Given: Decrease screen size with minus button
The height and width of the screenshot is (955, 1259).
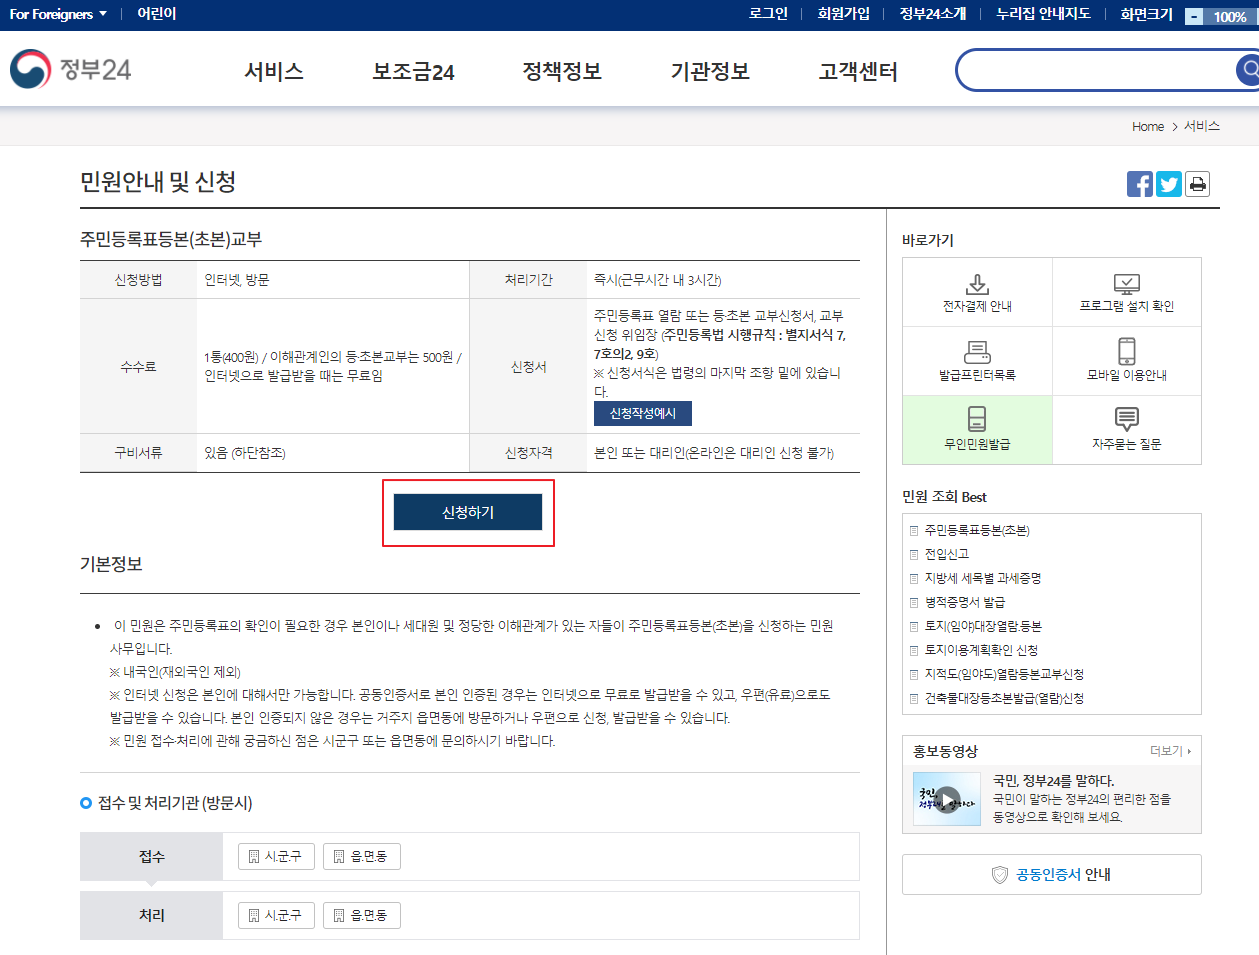Looking at the screenshot, I should [x=1194, y=16].
